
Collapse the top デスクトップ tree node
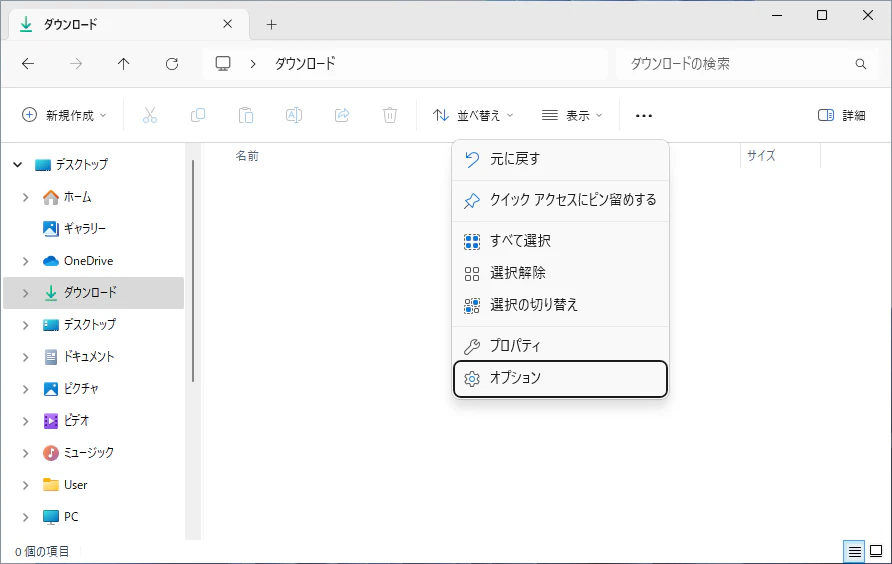(18, 165)
